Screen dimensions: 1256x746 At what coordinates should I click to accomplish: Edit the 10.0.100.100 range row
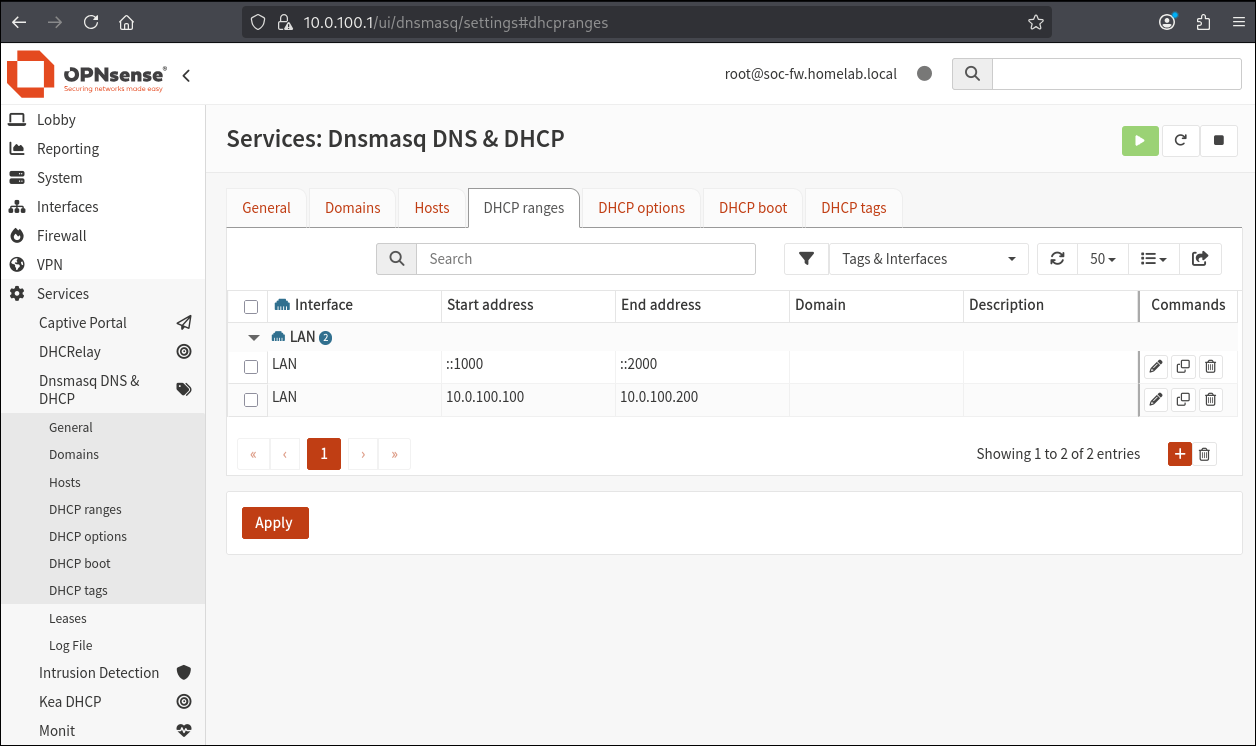tap(1156, 400)
